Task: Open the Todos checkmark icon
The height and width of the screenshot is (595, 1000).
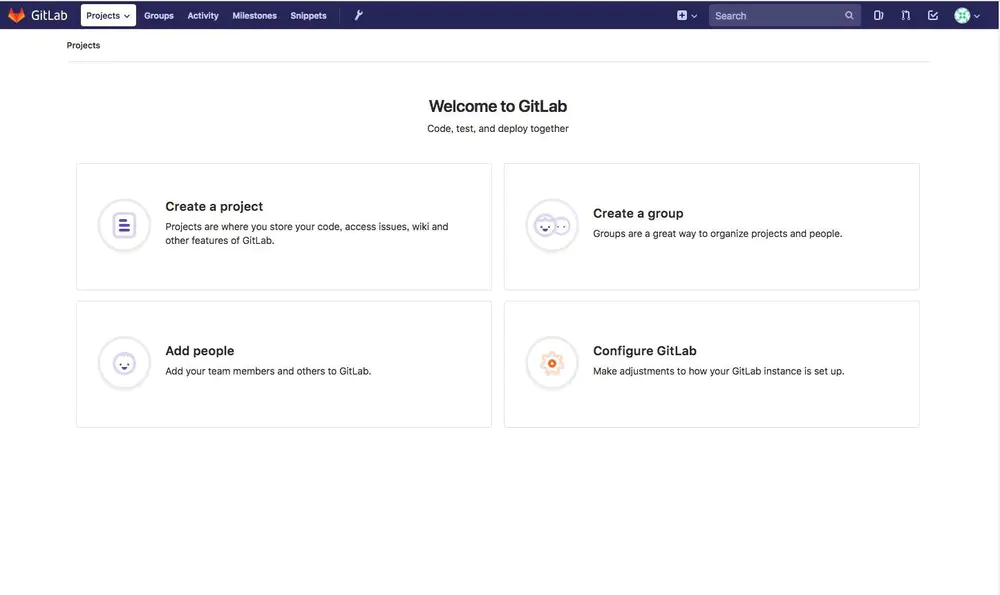Action: (933, 15)
